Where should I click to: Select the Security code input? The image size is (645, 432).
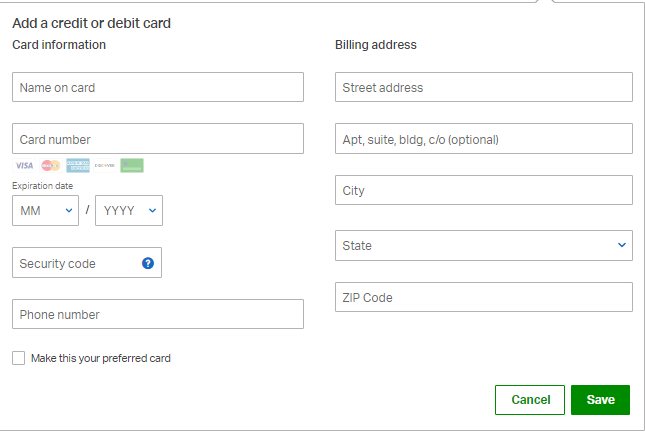point(75,263)
